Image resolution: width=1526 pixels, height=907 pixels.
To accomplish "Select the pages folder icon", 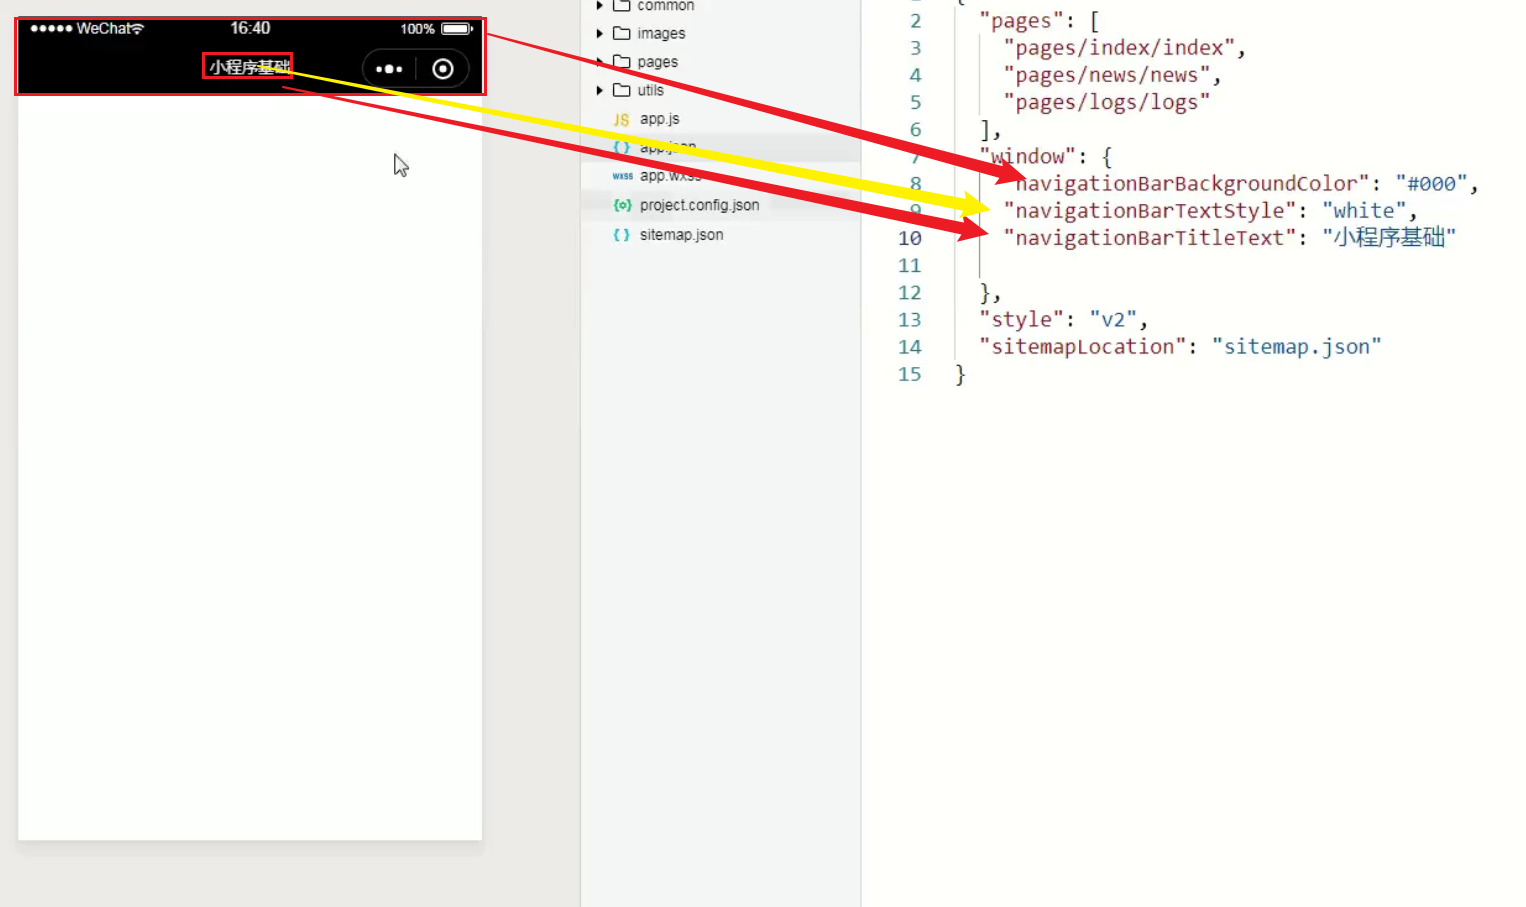I will tap(621, 61).
